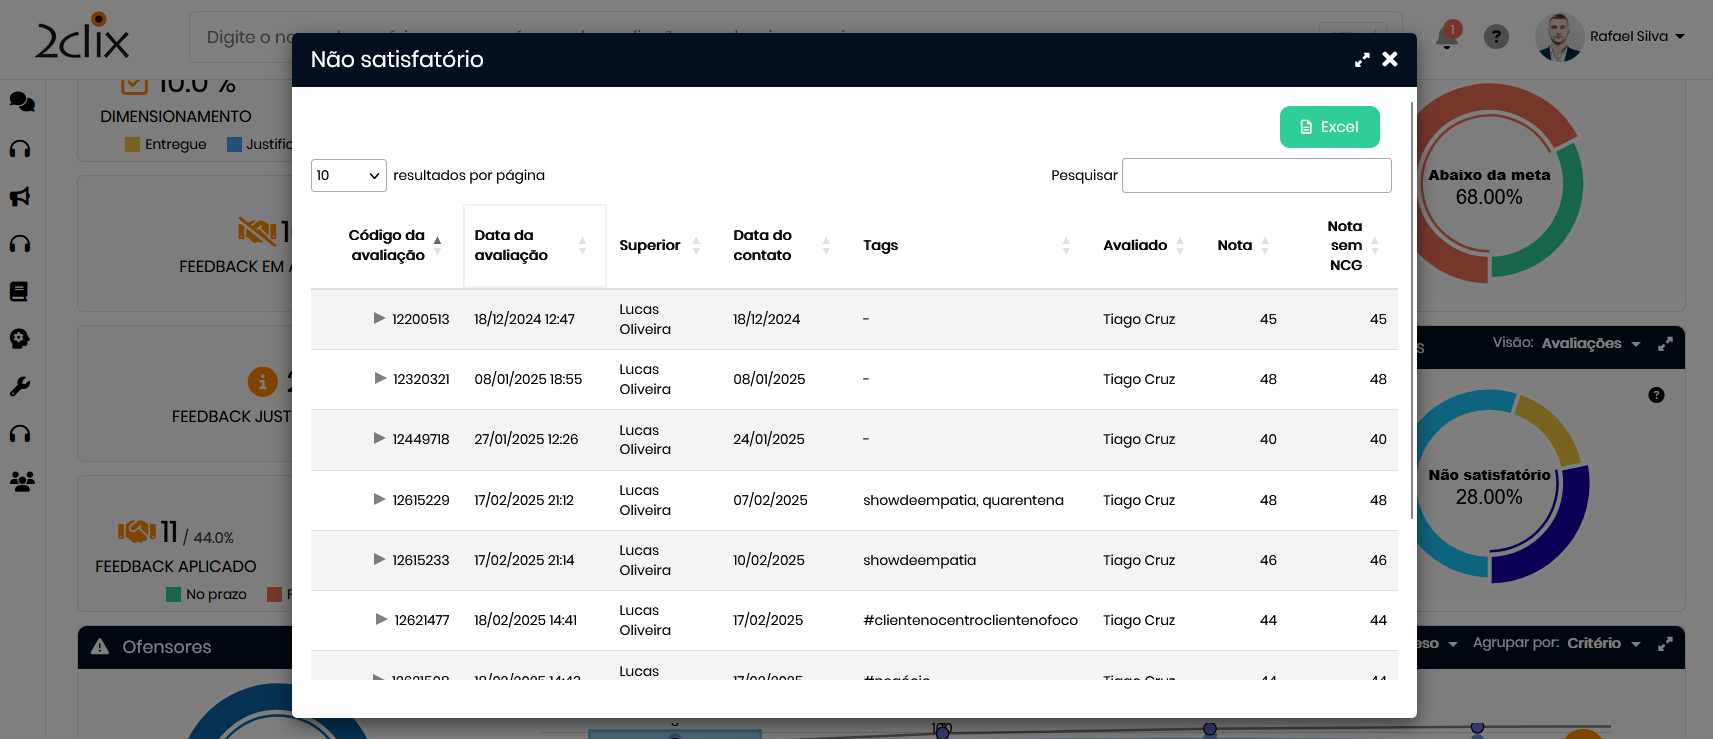Open the wrench tools sidebar icon
The width and height of the screenshot is (1713, 739).
21,386
